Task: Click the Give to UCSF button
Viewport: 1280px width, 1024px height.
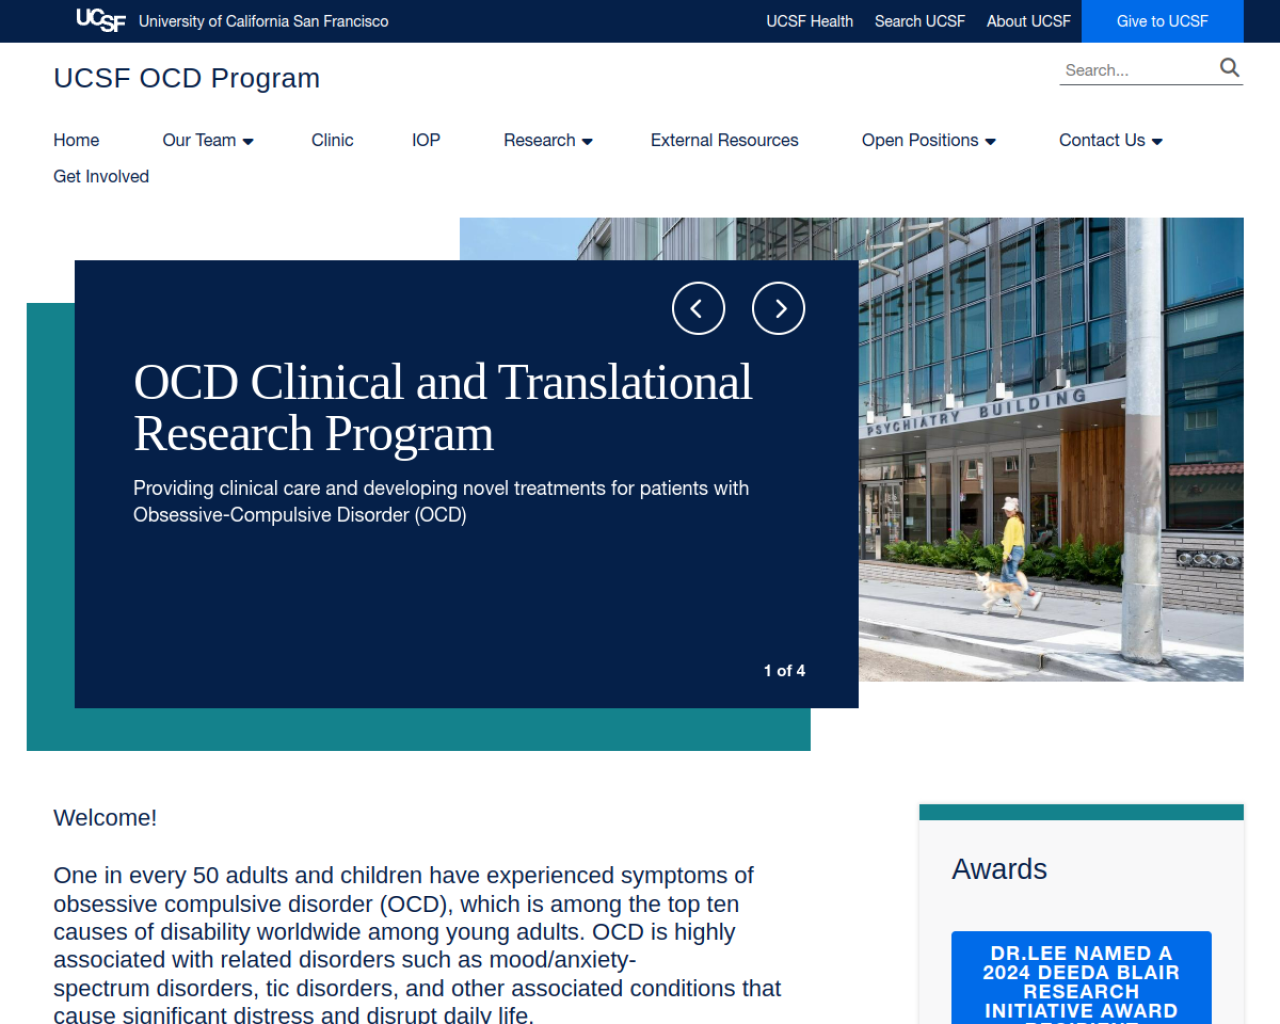Action: (x=1162, y=21)
